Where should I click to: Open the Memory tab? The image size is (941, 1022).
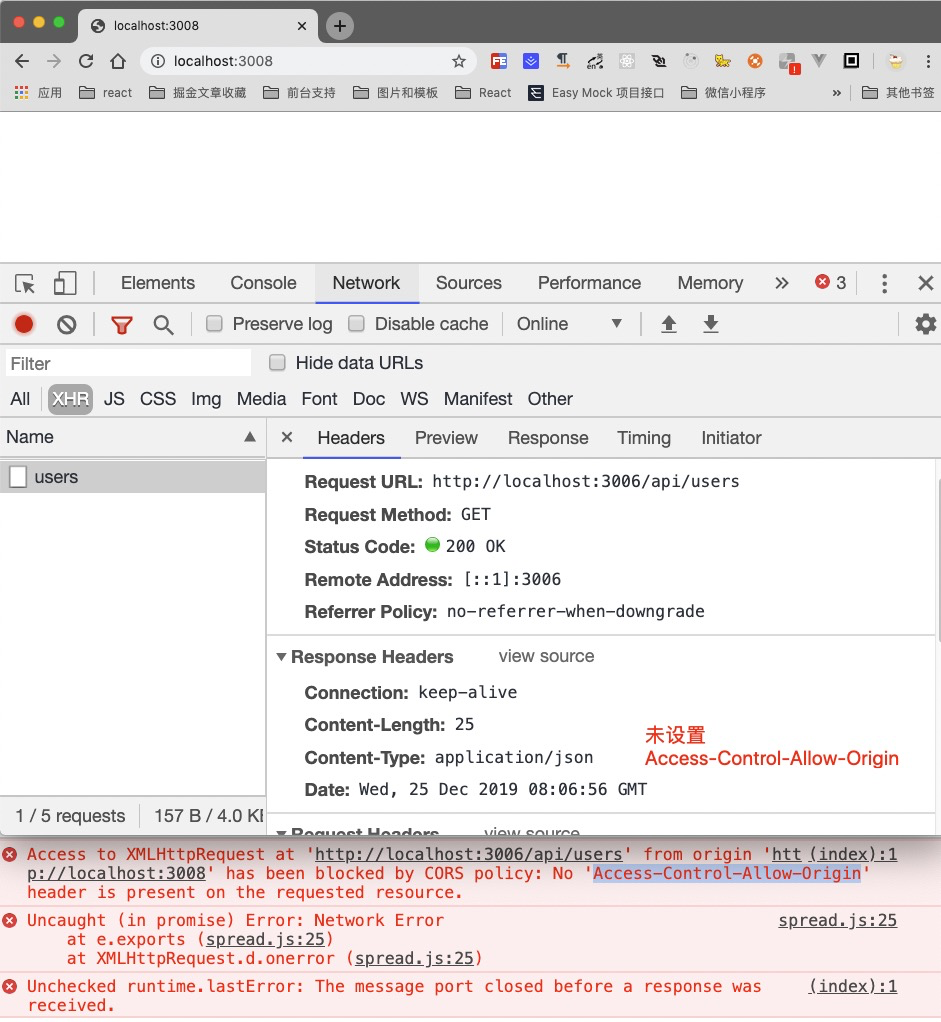tap(710, 283)
